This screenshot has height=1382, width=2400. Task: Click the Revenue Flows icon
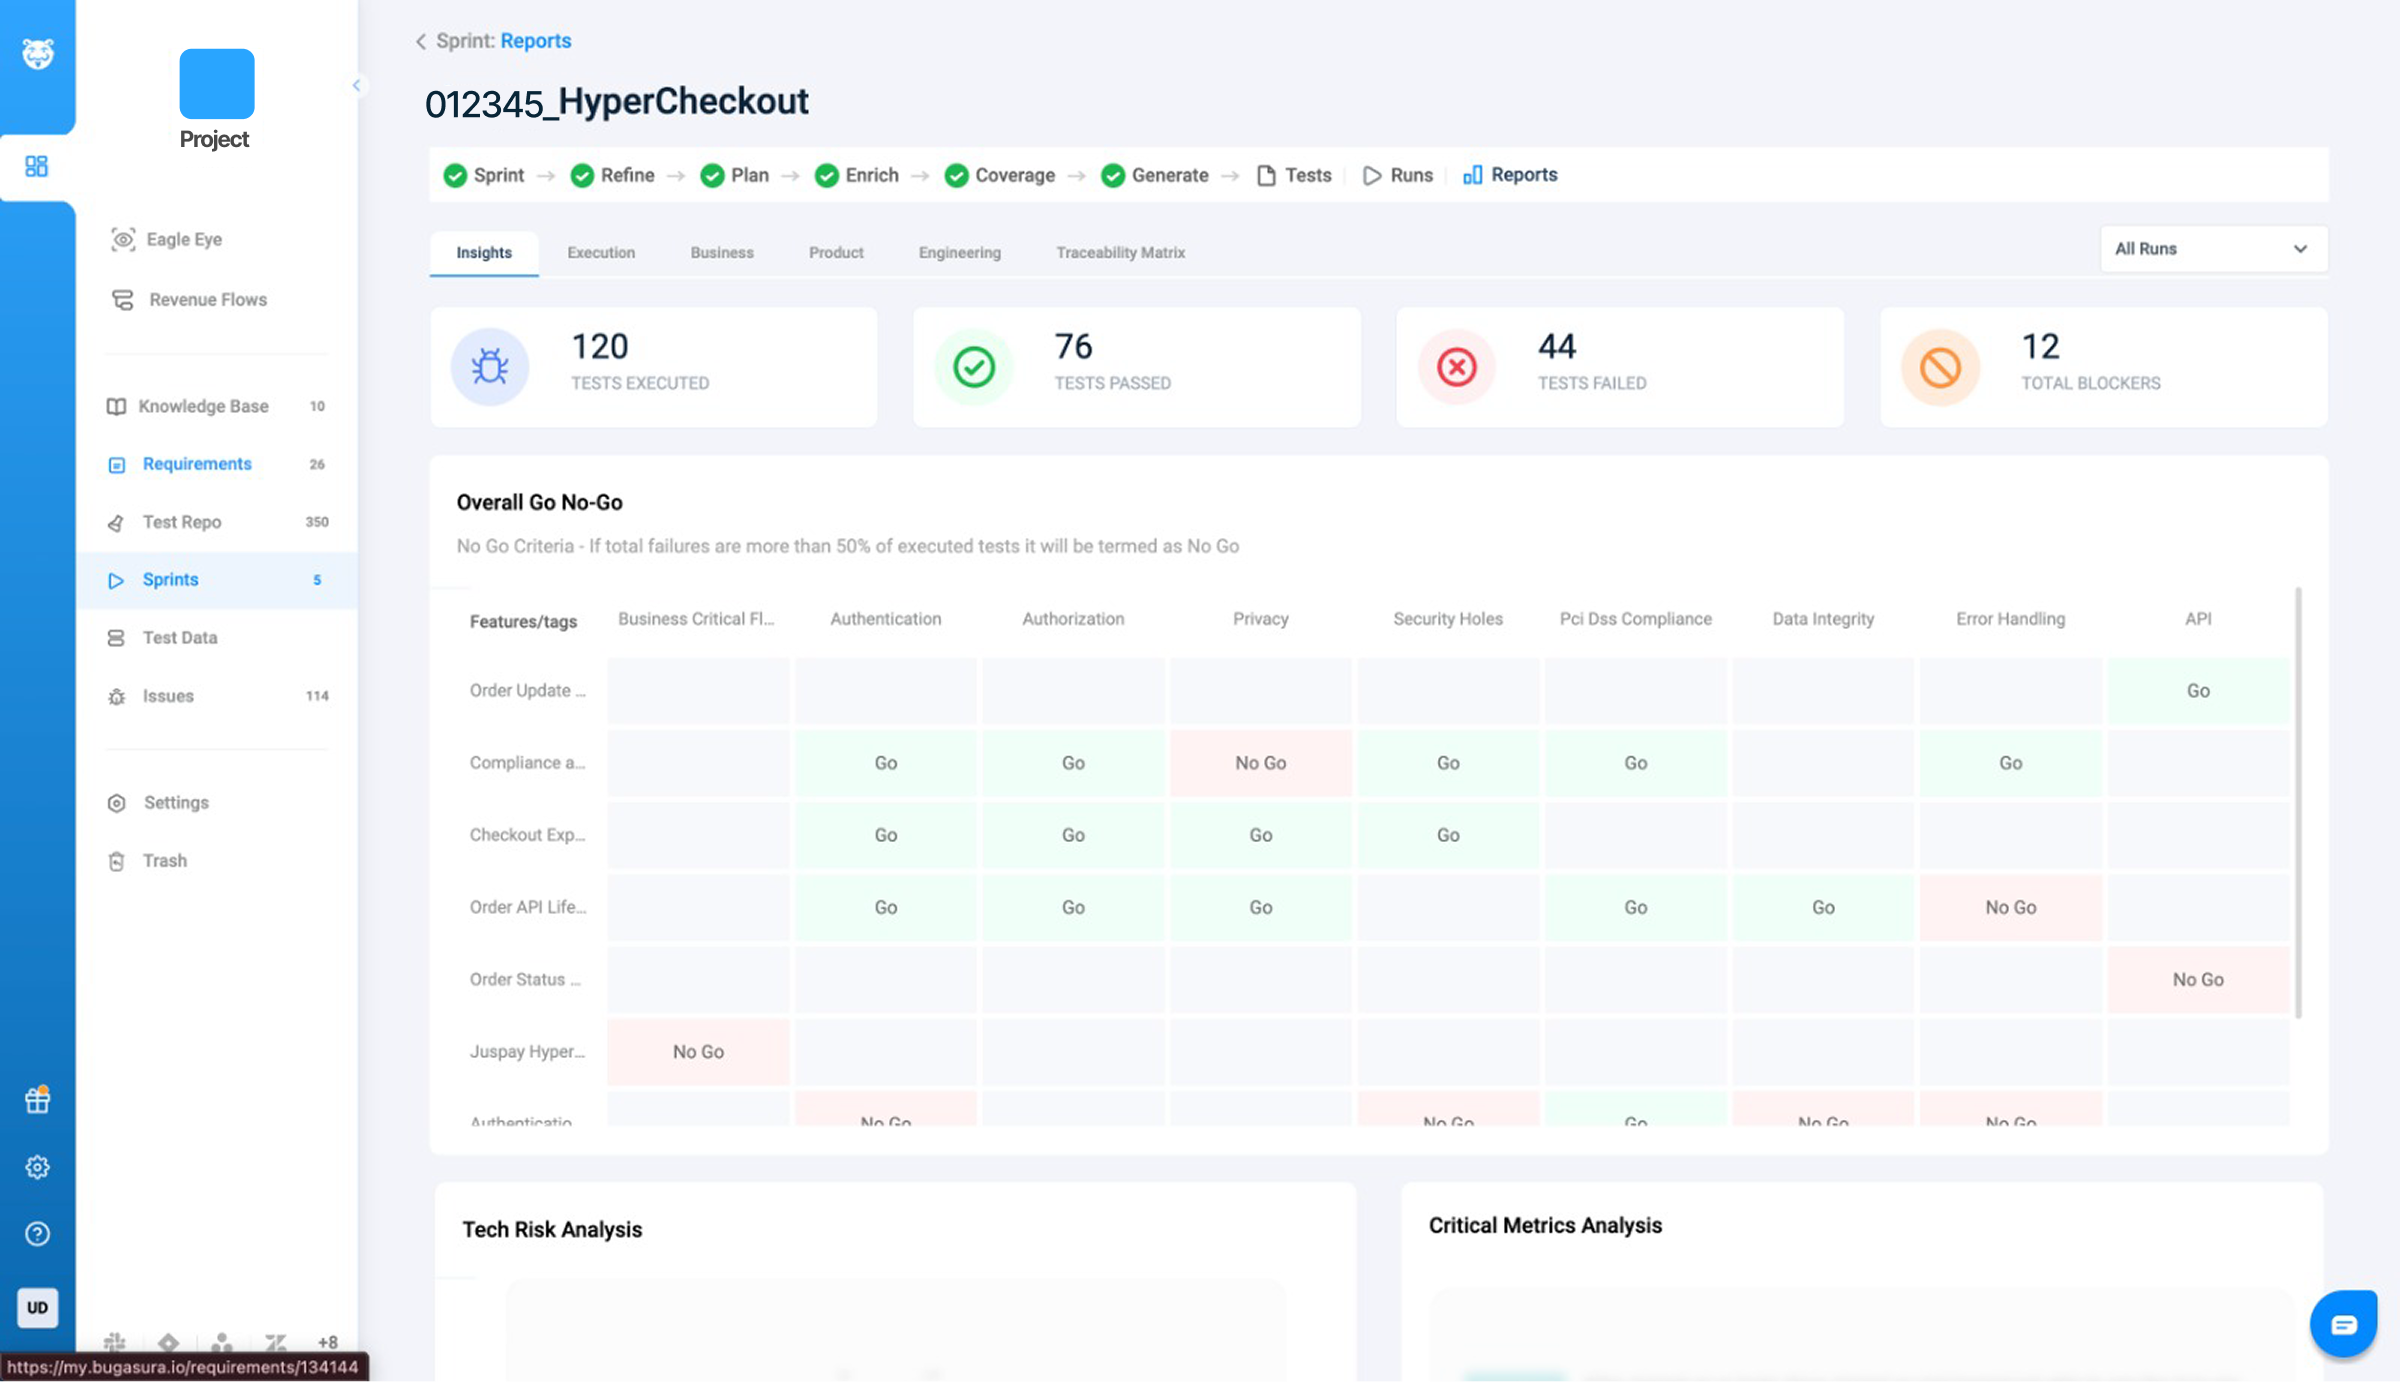tap(123, 299)
